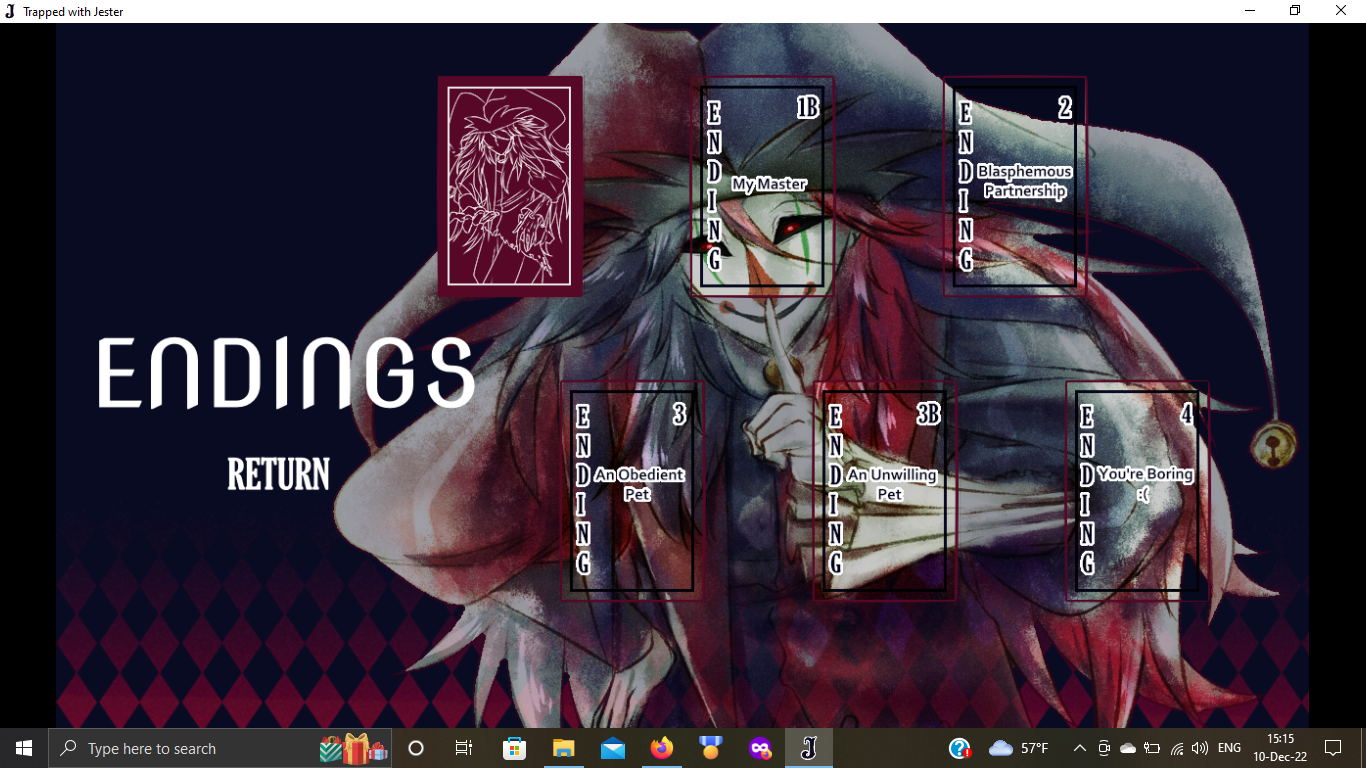Open the Wi-Fi network panel
This screenshot has height=768, width=1366.
pos(1177,748)
